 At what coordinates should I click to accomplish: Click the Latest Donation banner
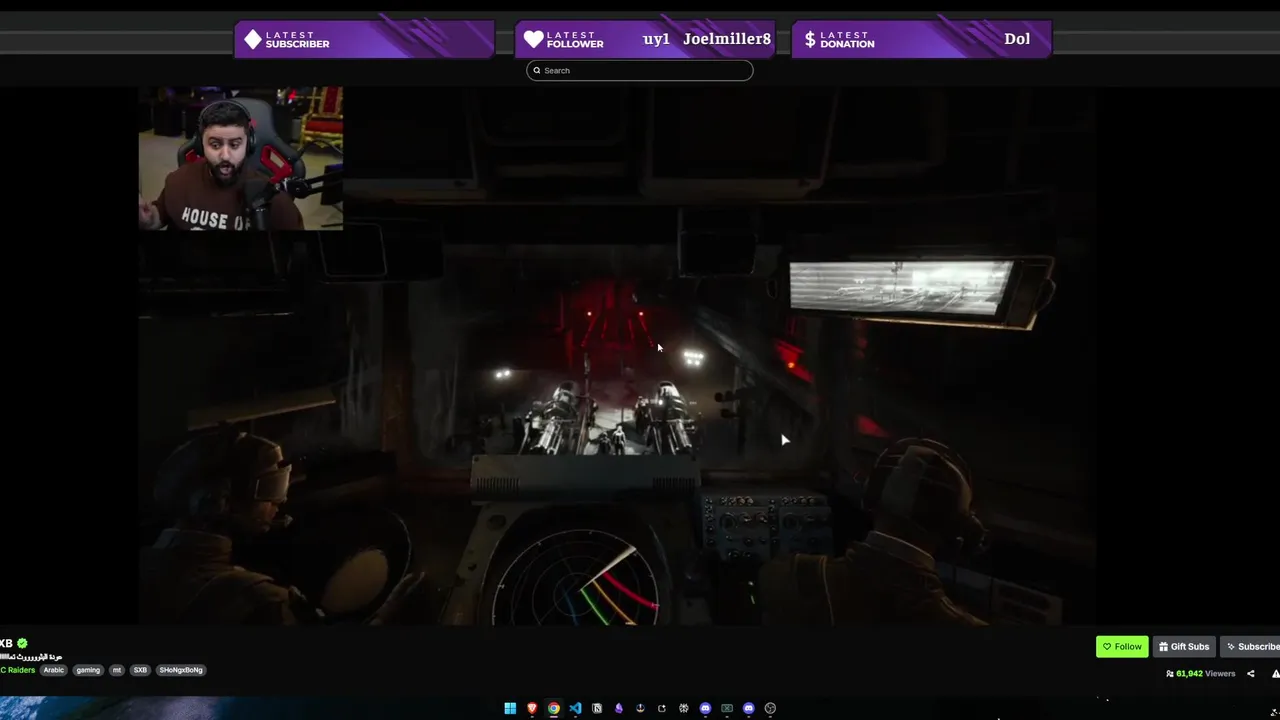921,39
